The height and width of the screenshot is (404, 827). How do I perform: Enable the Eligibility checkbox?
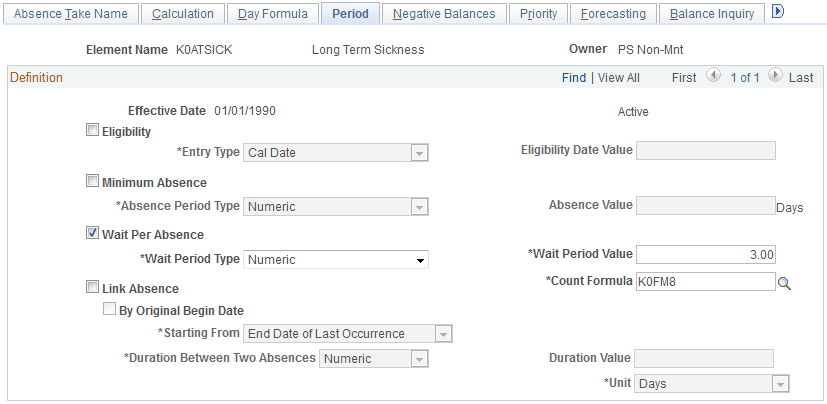coord(93,130)
